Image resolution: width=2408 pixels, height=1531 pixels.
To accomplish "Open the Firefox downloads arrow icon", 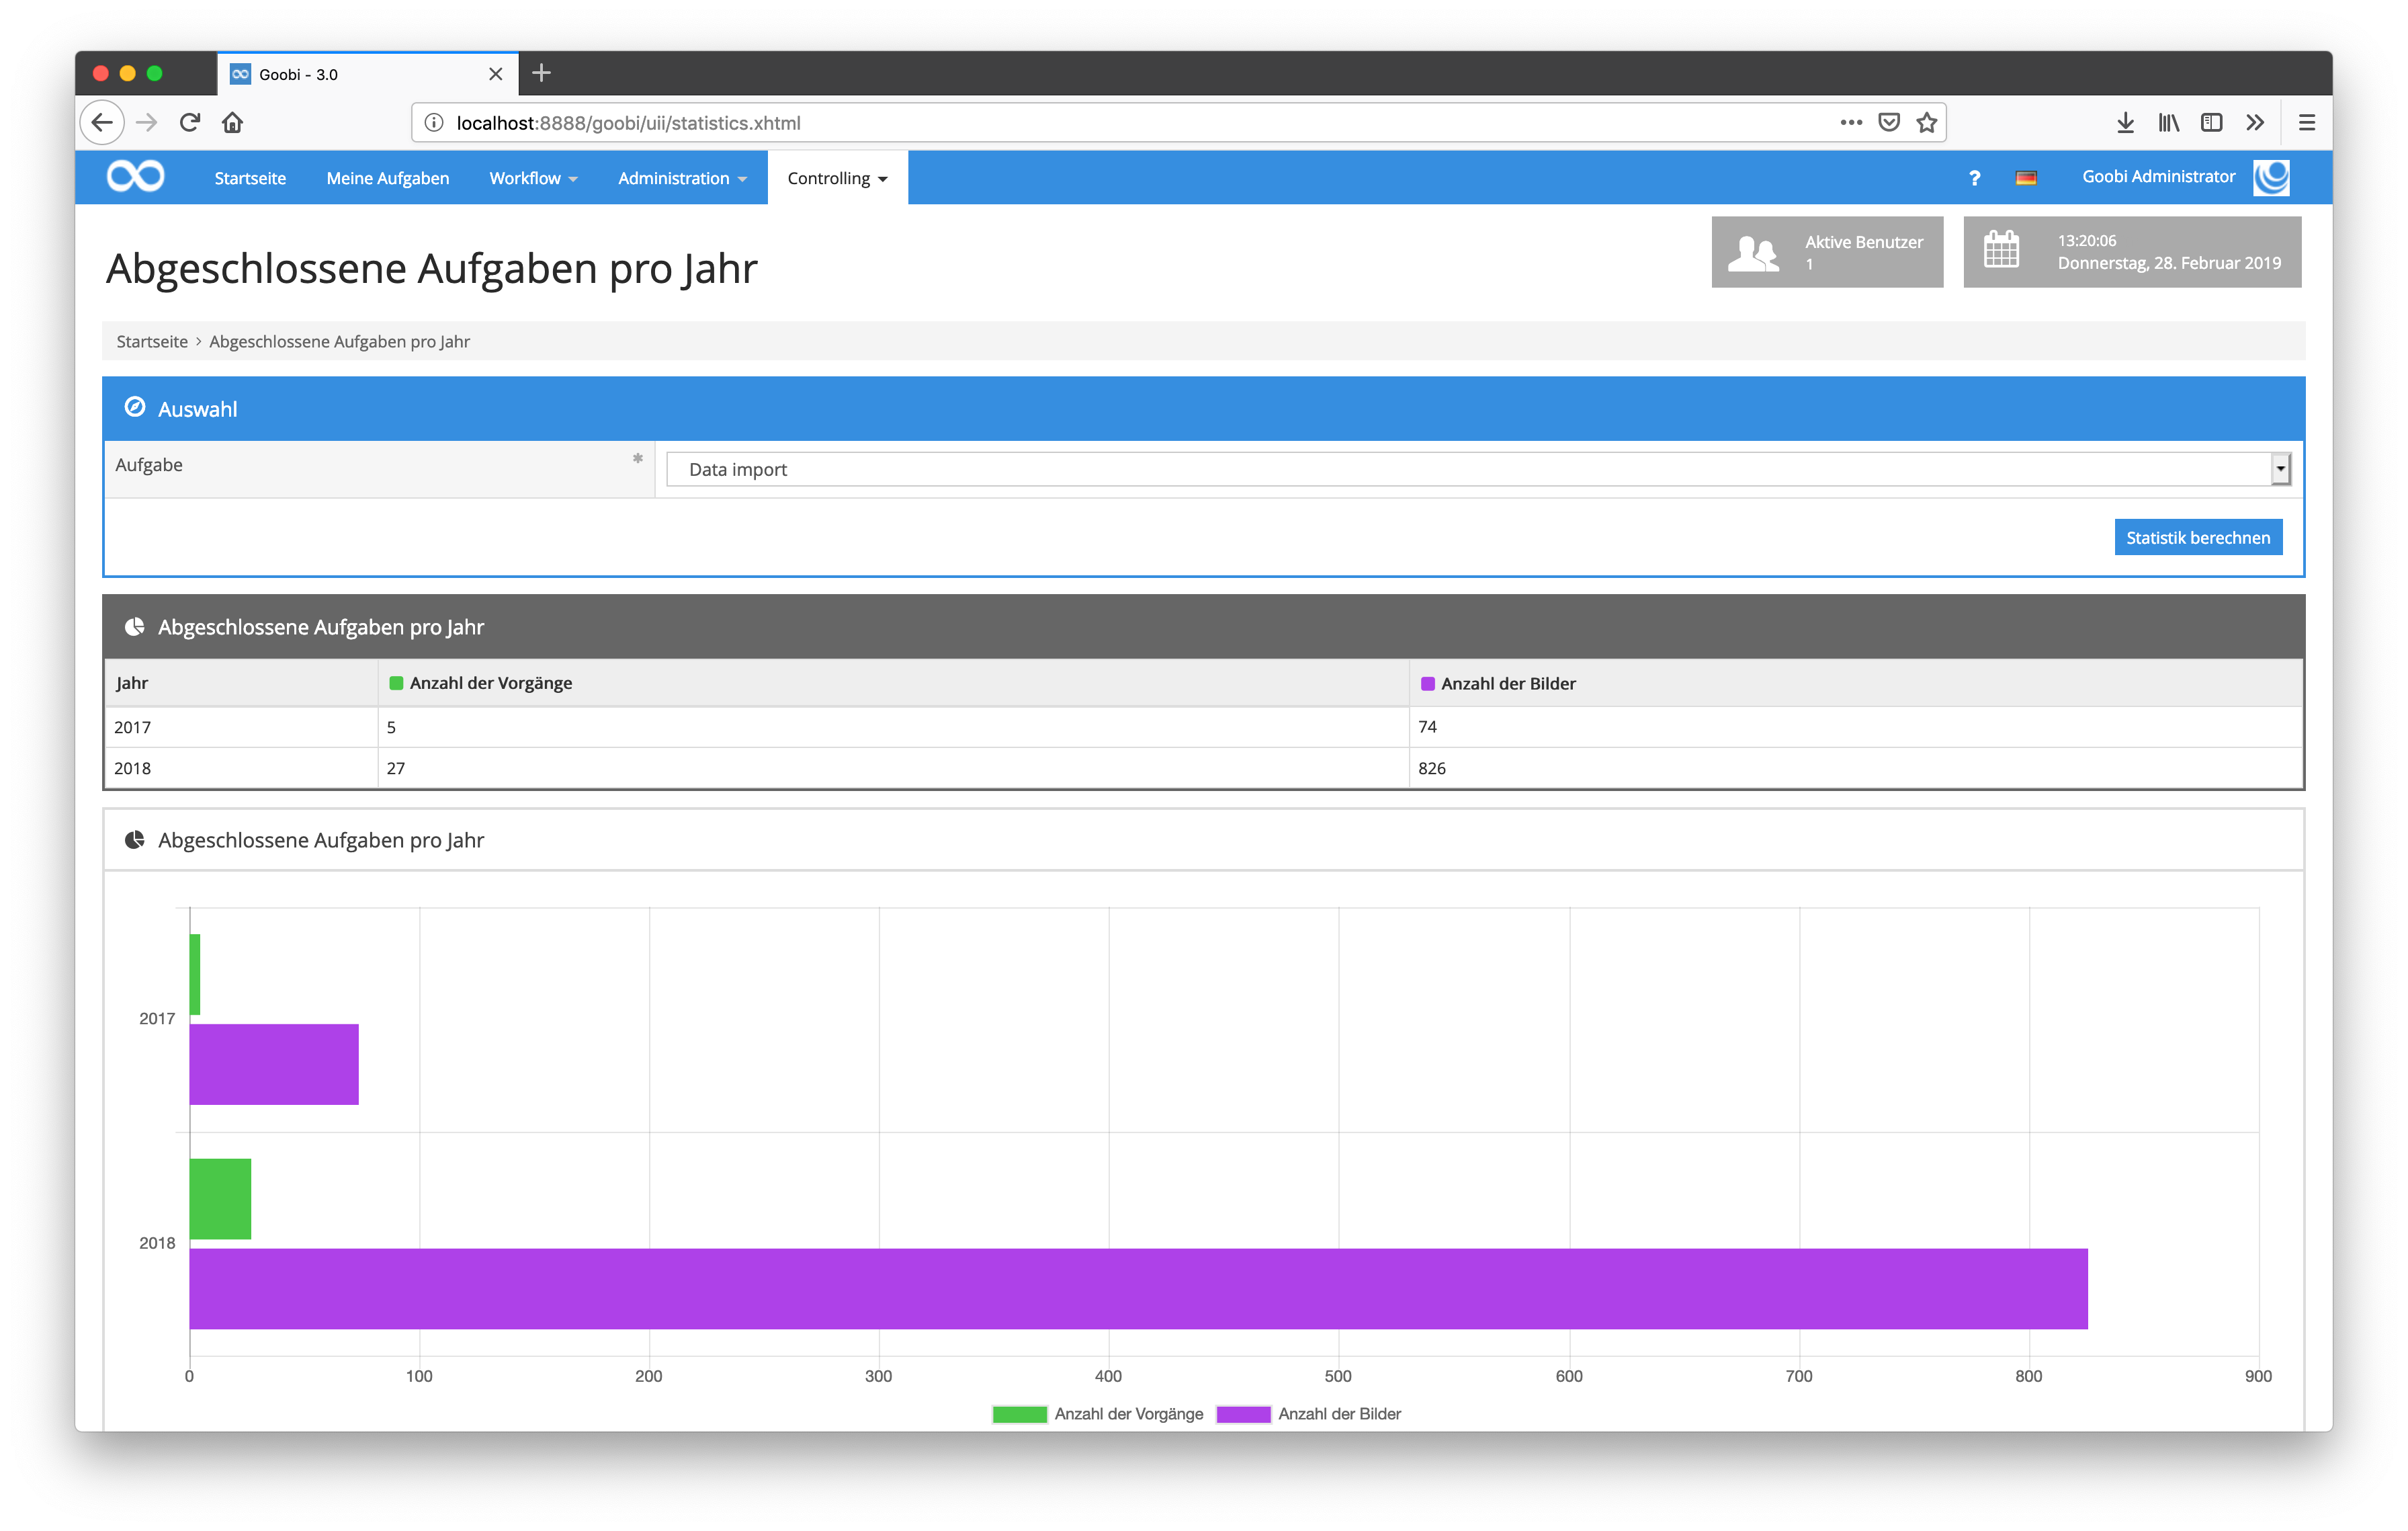I will click(x=2125, y=123).
